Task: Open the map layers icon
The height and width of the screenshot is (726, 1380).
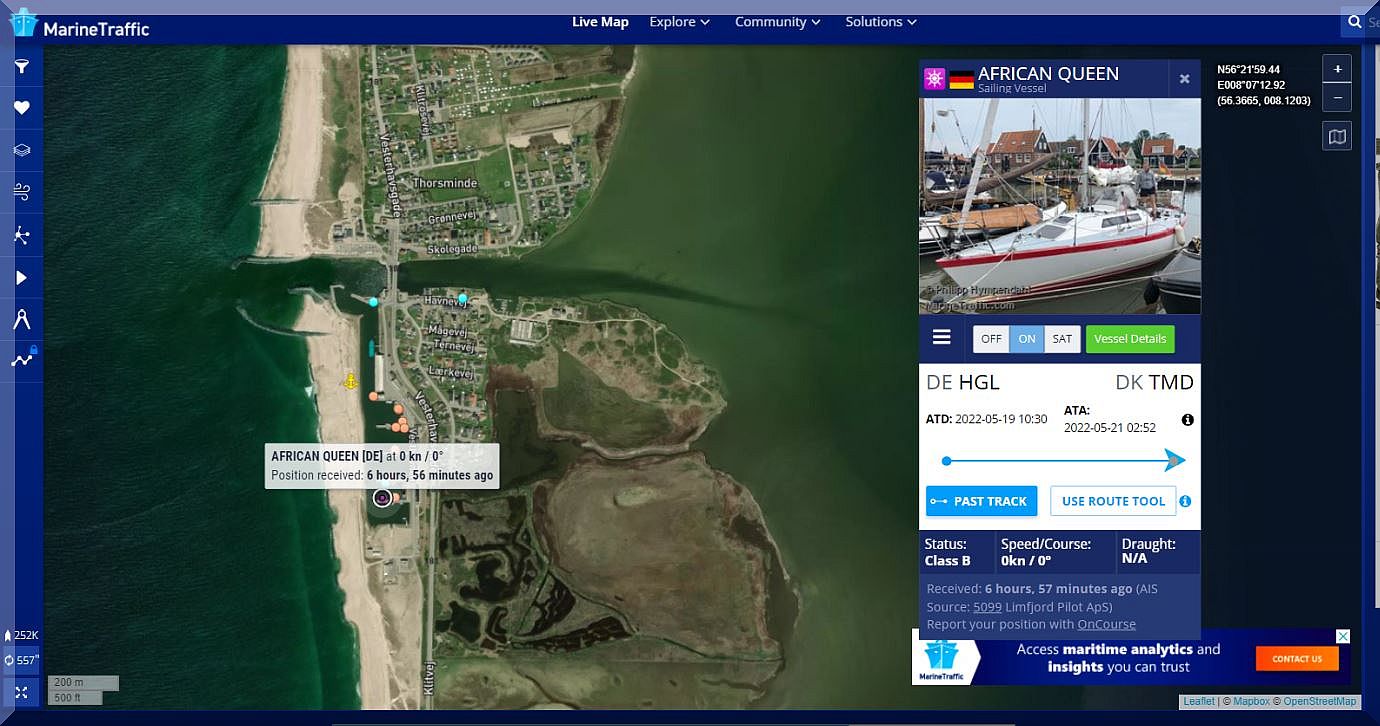Action: 21,150
